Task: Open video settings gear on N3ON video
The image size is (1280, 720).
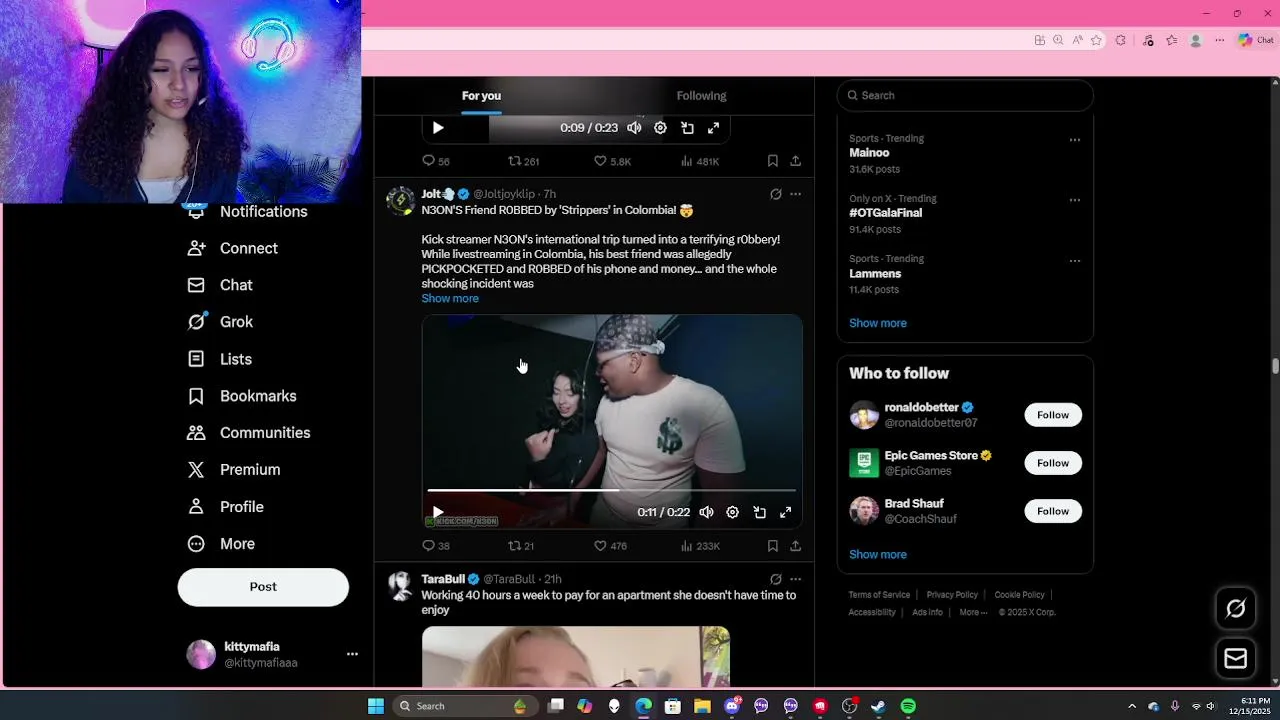Action: tap(732, 512)
